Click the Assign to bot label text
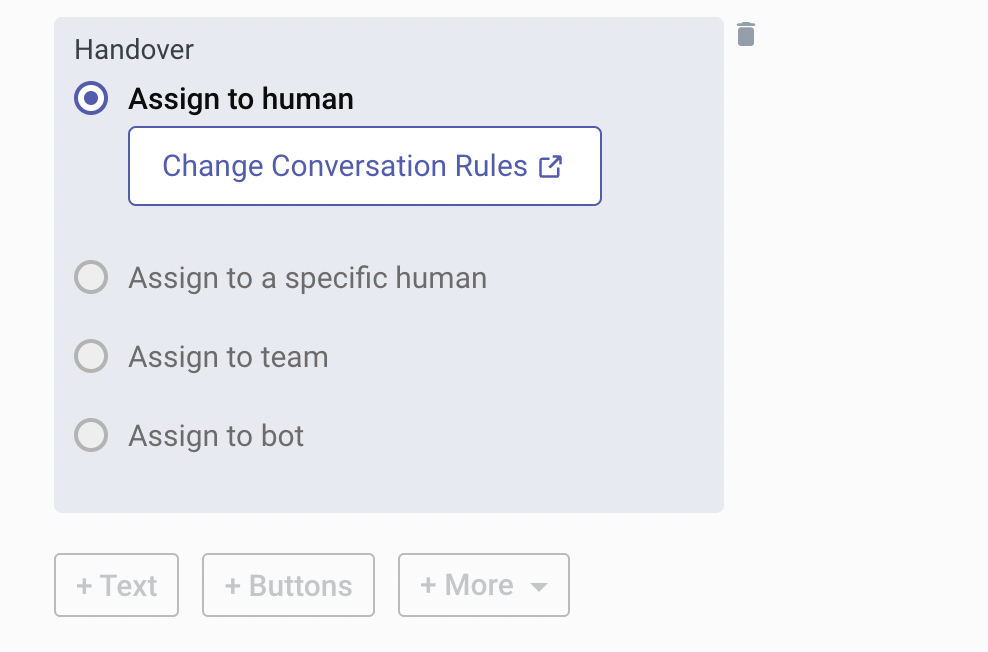The image size is (988, 652). point(216,436)
